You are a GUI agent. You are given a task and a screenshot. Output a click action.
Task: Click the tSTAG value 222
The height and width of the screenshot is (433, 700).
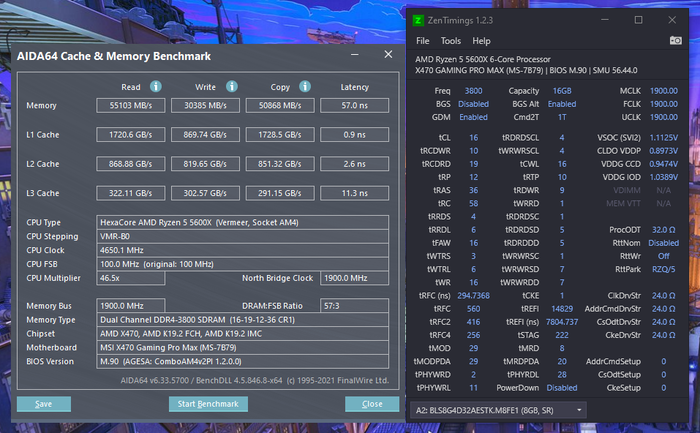[562, 335]
